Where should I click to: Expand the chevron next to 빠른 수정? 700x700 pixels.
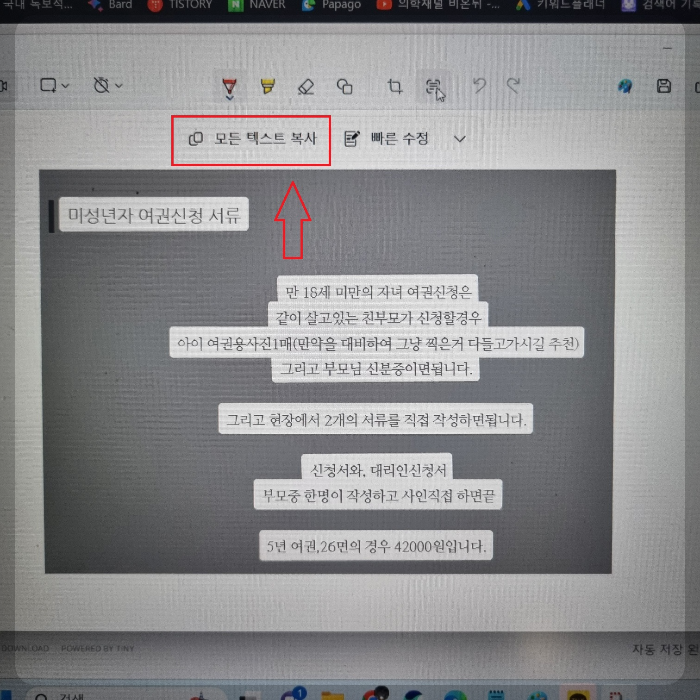(x=460, y=139)
